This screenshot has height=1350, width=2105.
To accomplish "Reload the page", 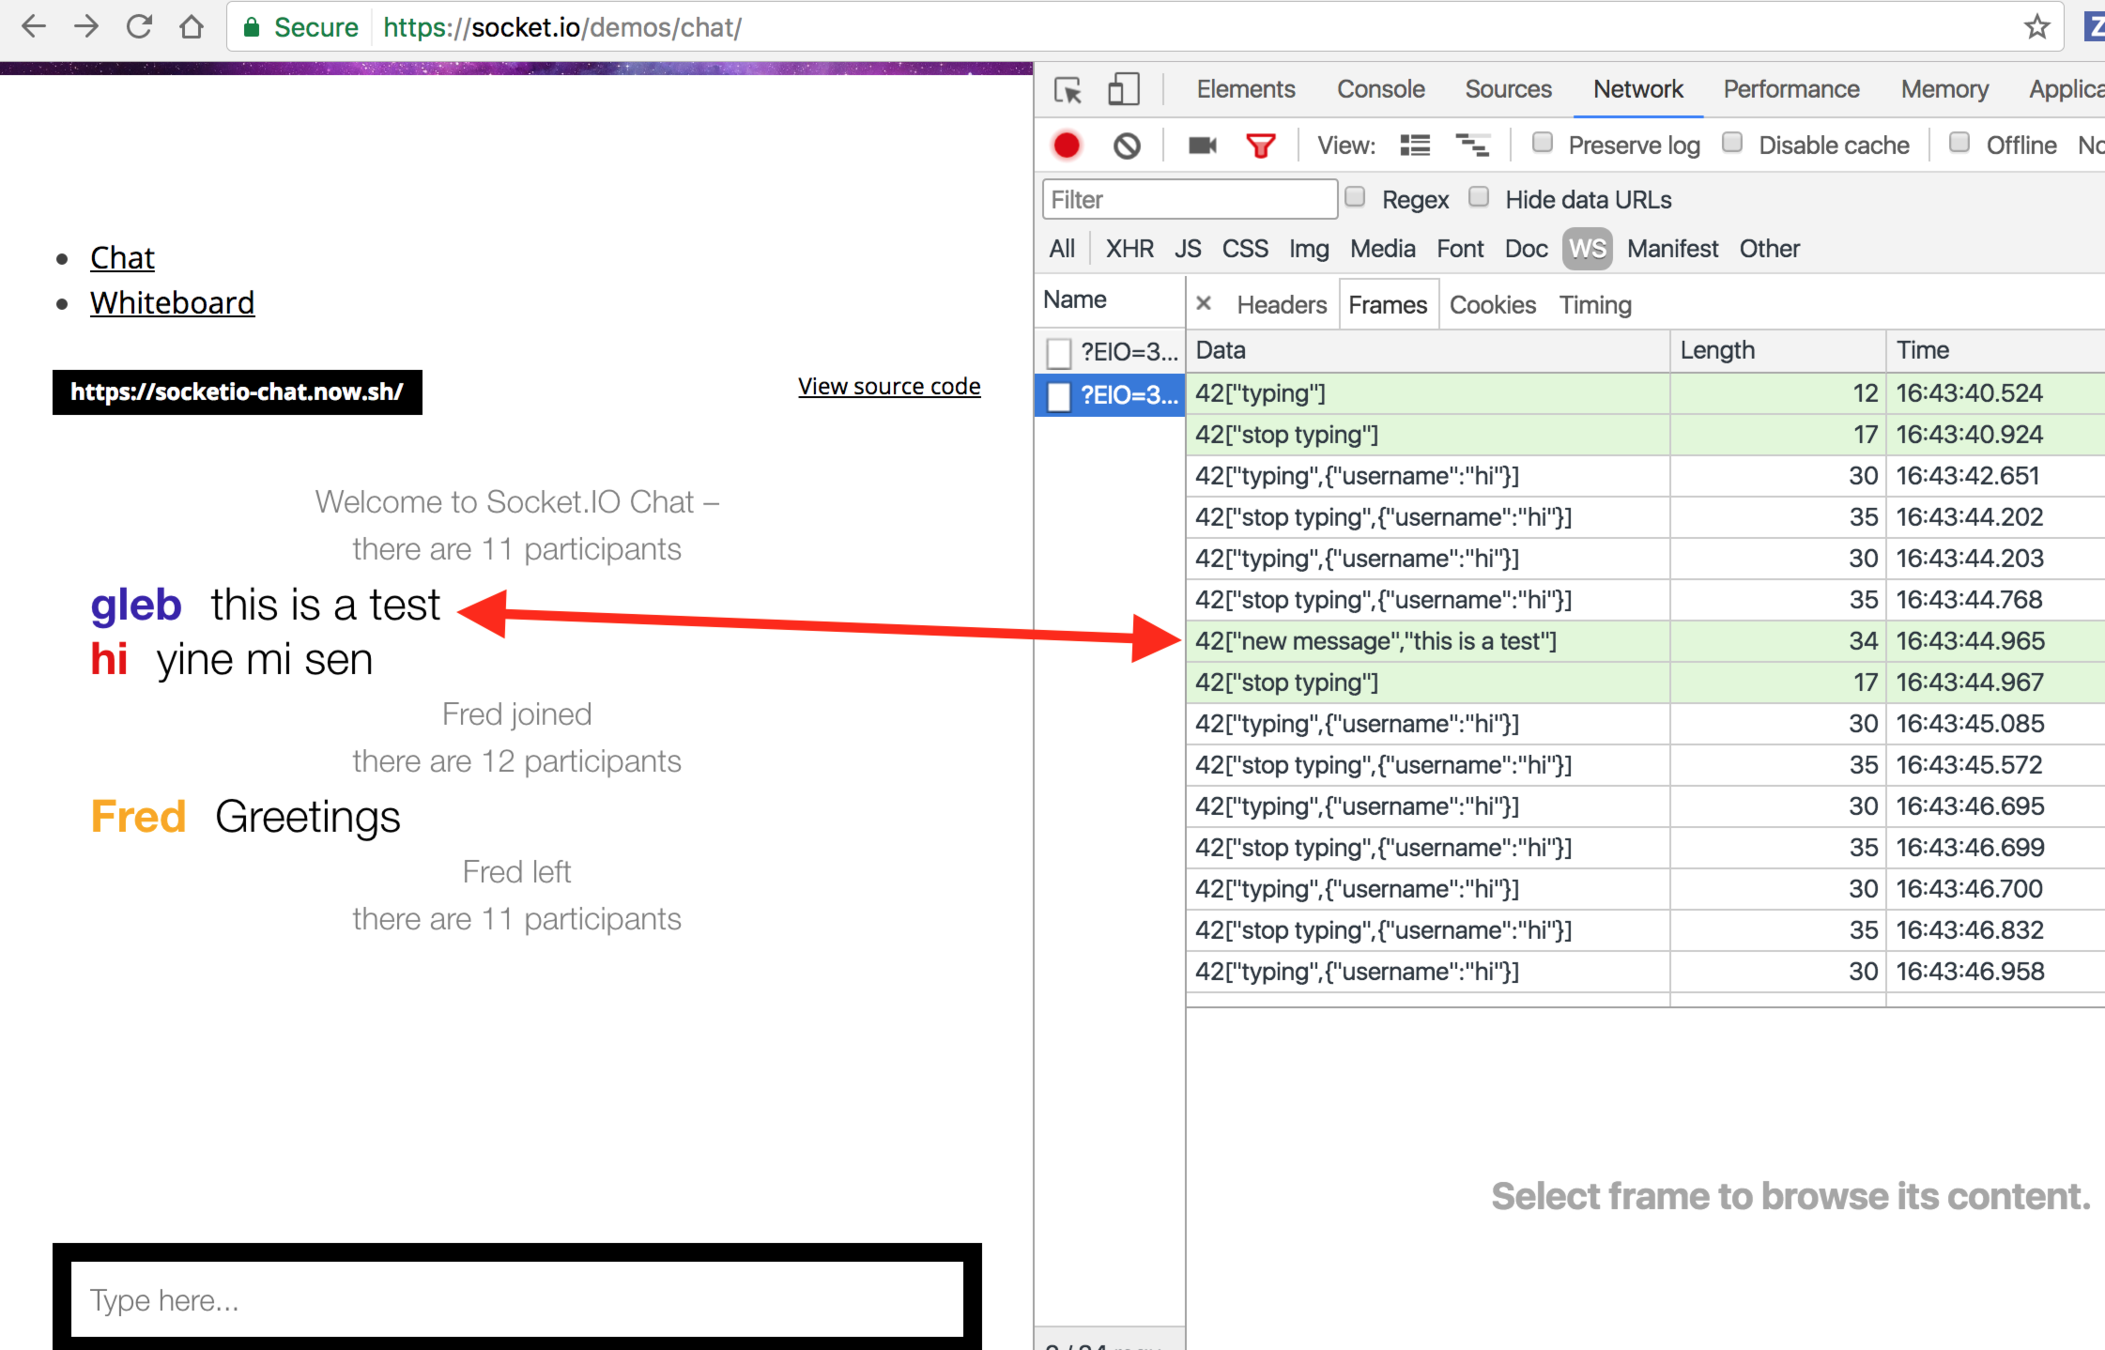I will click(x=139, y=27).
